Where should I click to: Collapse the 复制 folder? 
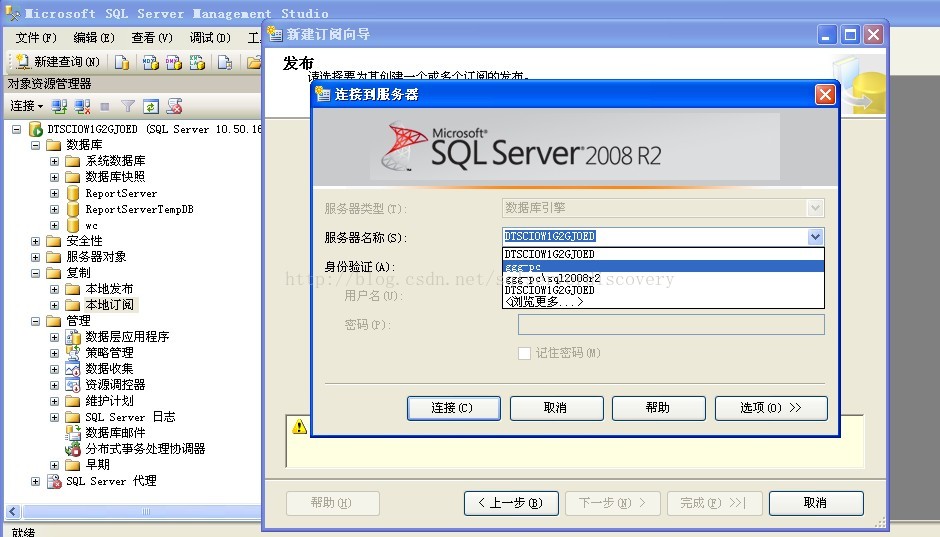click(35, 273)
